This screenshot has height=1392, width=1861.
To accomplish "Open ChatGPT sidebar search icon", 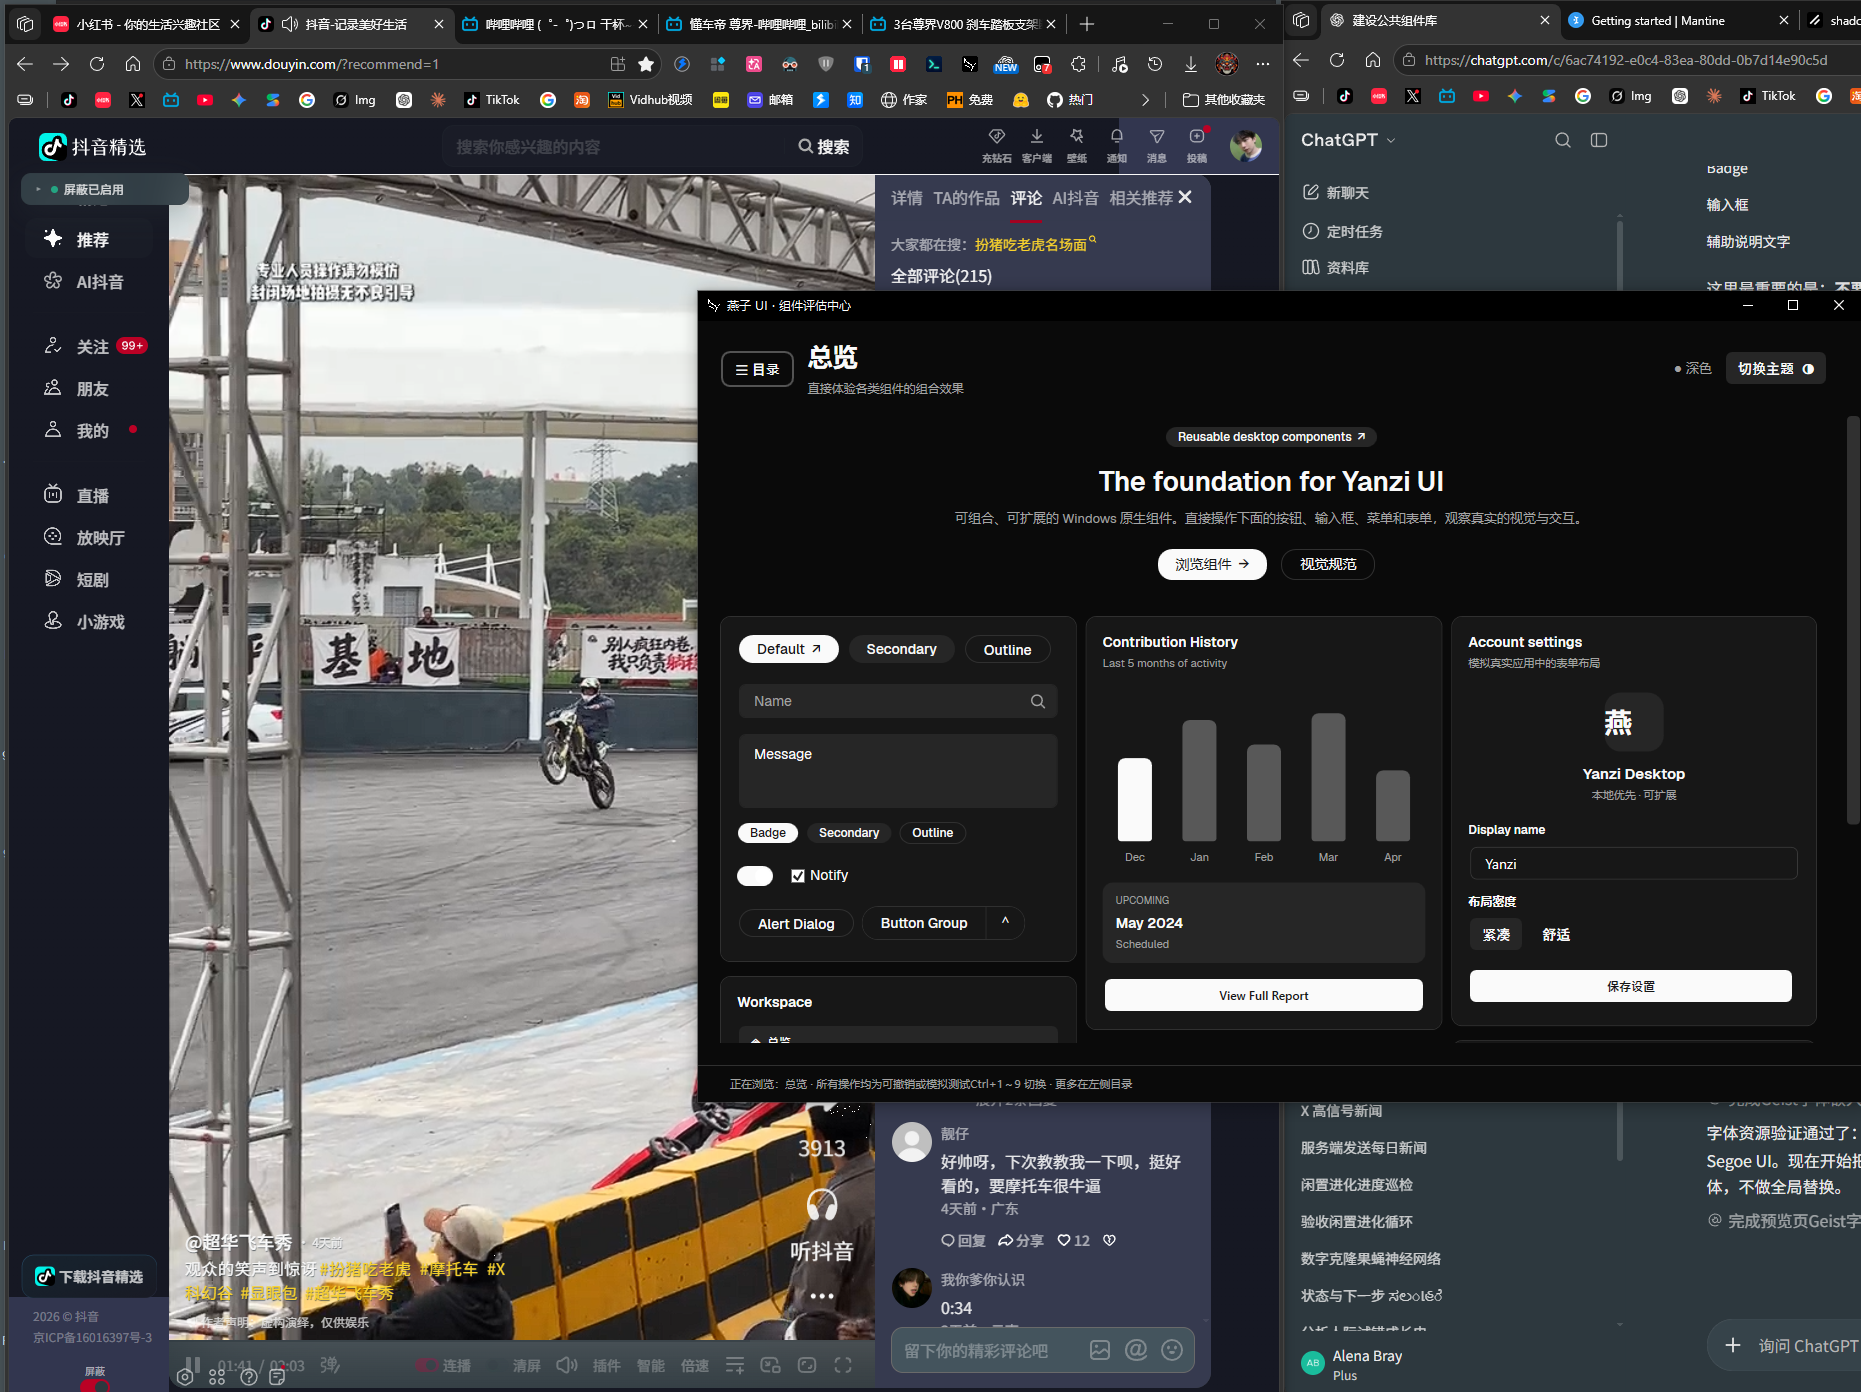I will pos(1562,140).
